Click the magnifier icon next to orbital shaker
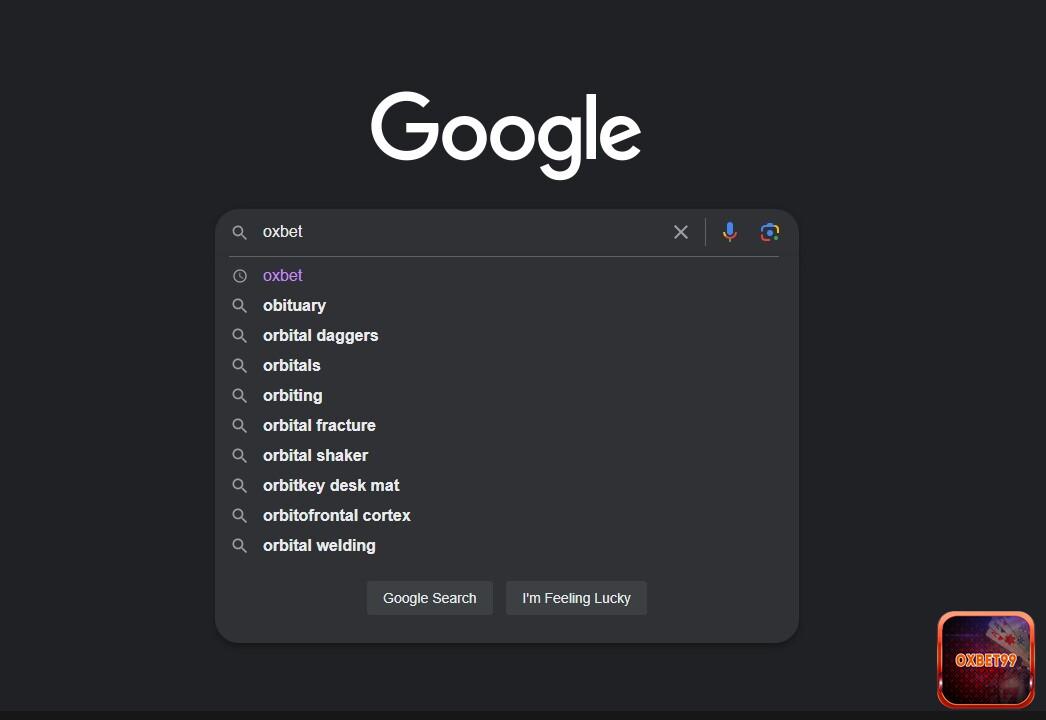 pos(240,455)
